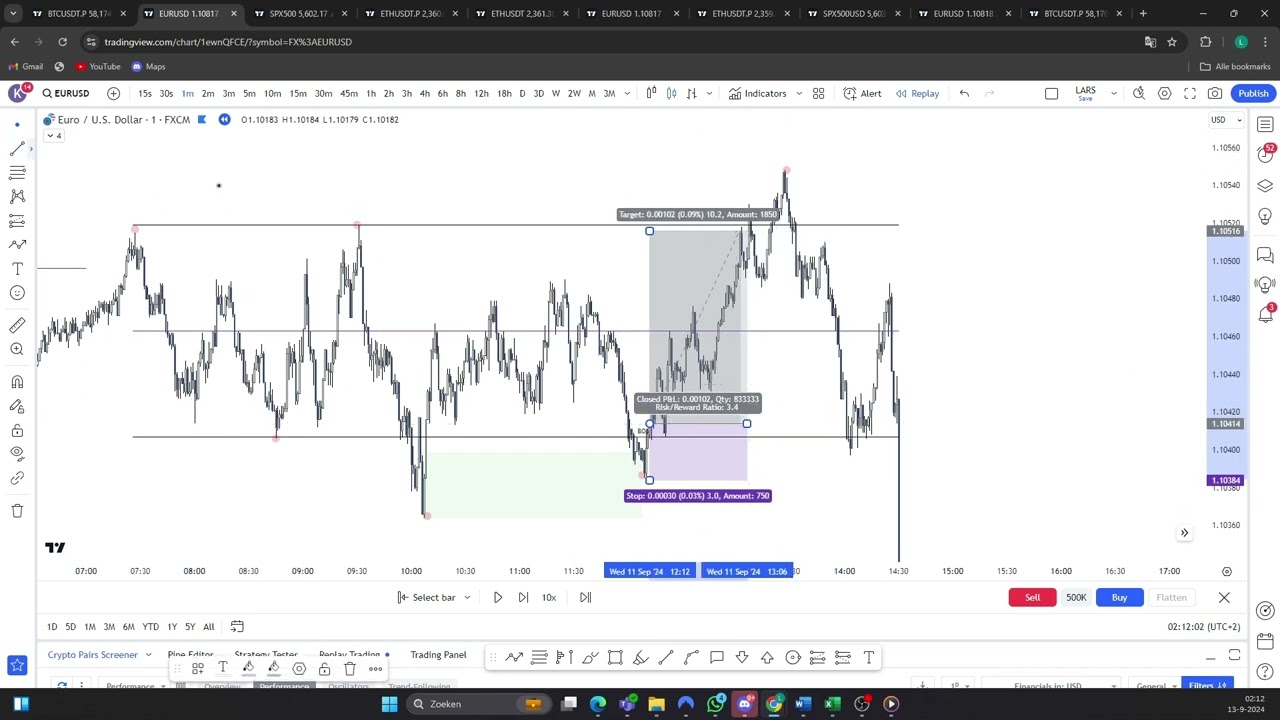The width and height of the screenshot is (1280, 720).
Task: Switch chart to 4h interval
Action: [x=425, y=93]
